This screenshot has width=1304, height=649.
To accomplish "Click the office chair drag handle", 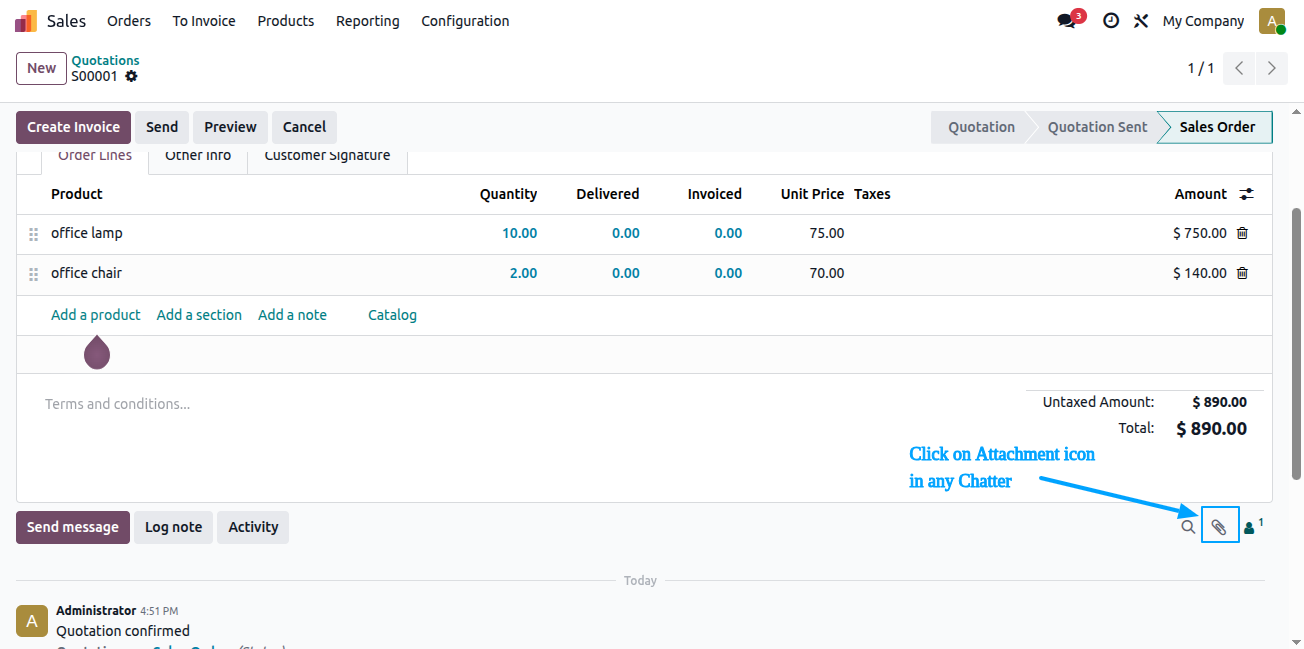I will (33, 274).
